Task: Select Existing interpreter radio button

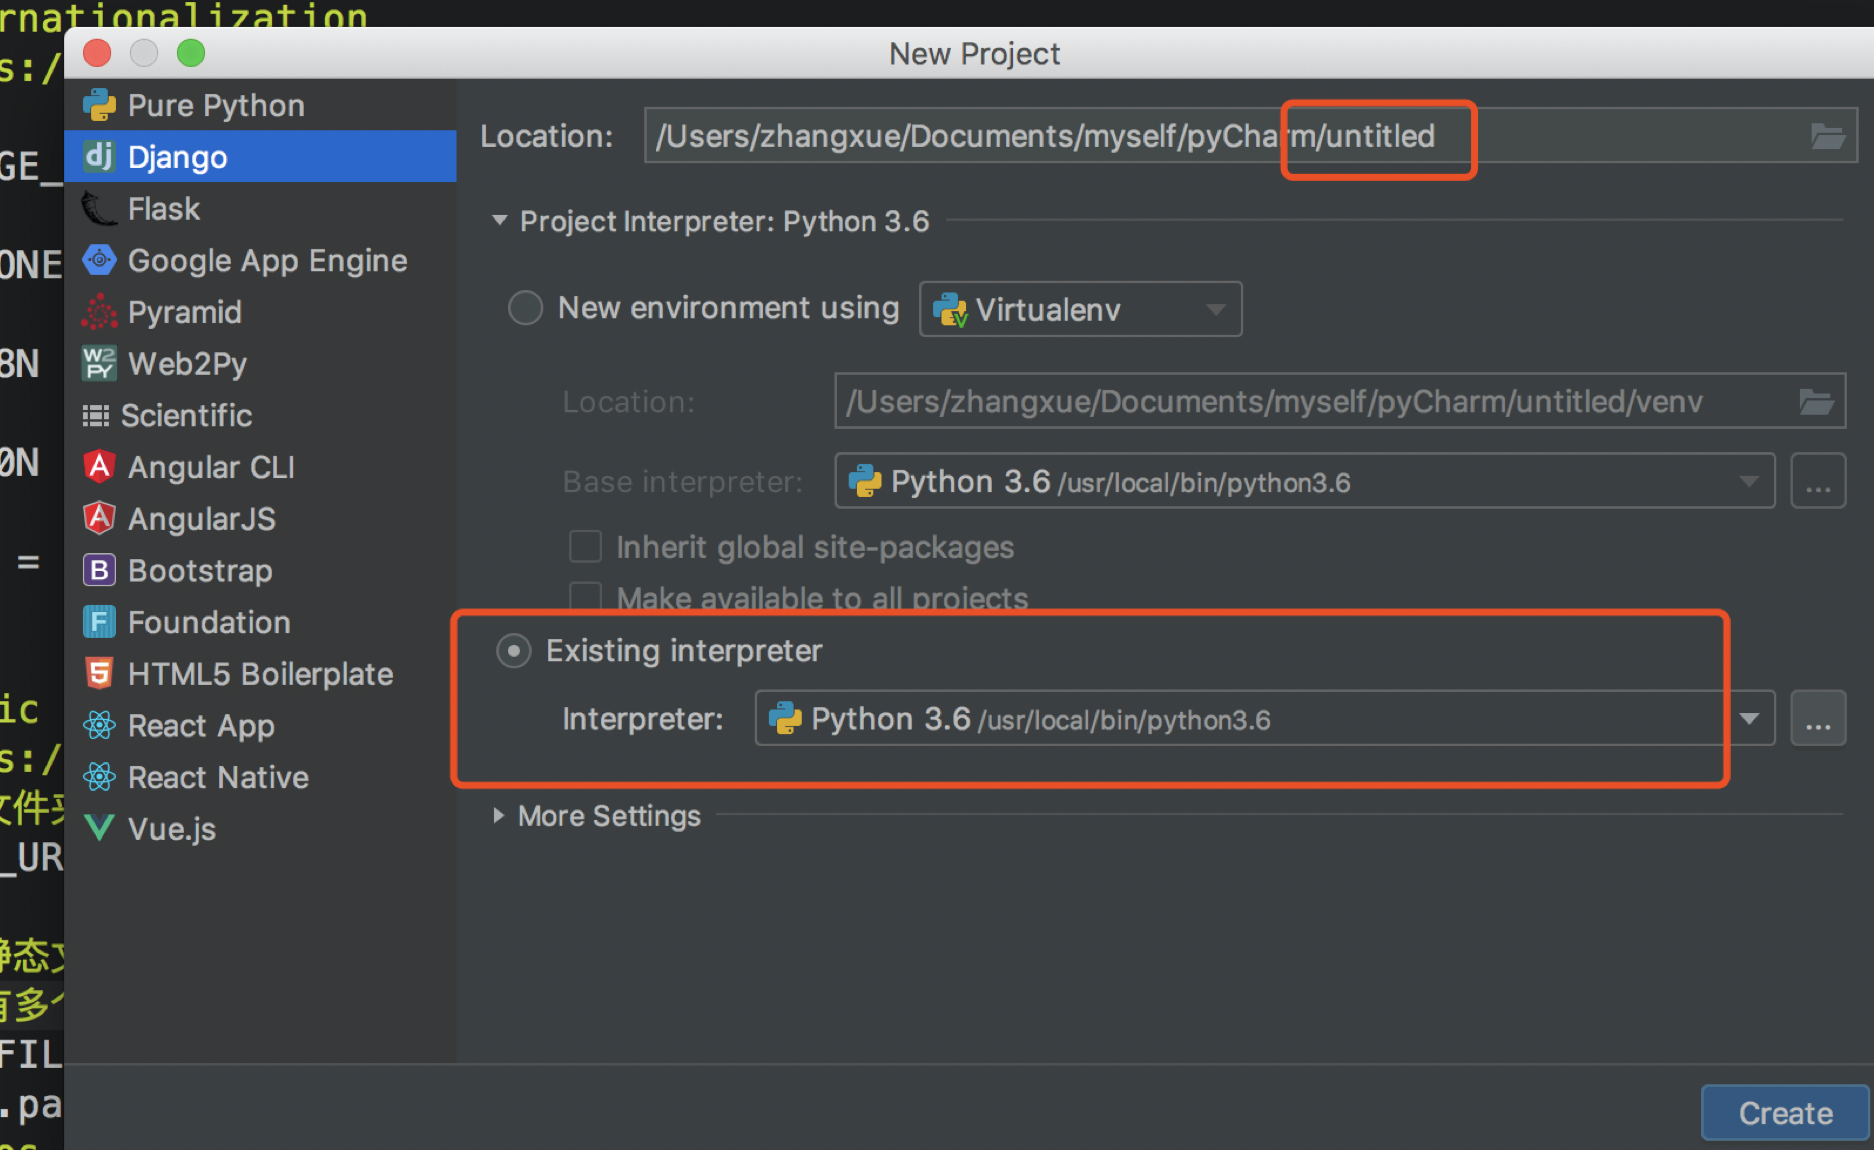Action: click(514, 651)
